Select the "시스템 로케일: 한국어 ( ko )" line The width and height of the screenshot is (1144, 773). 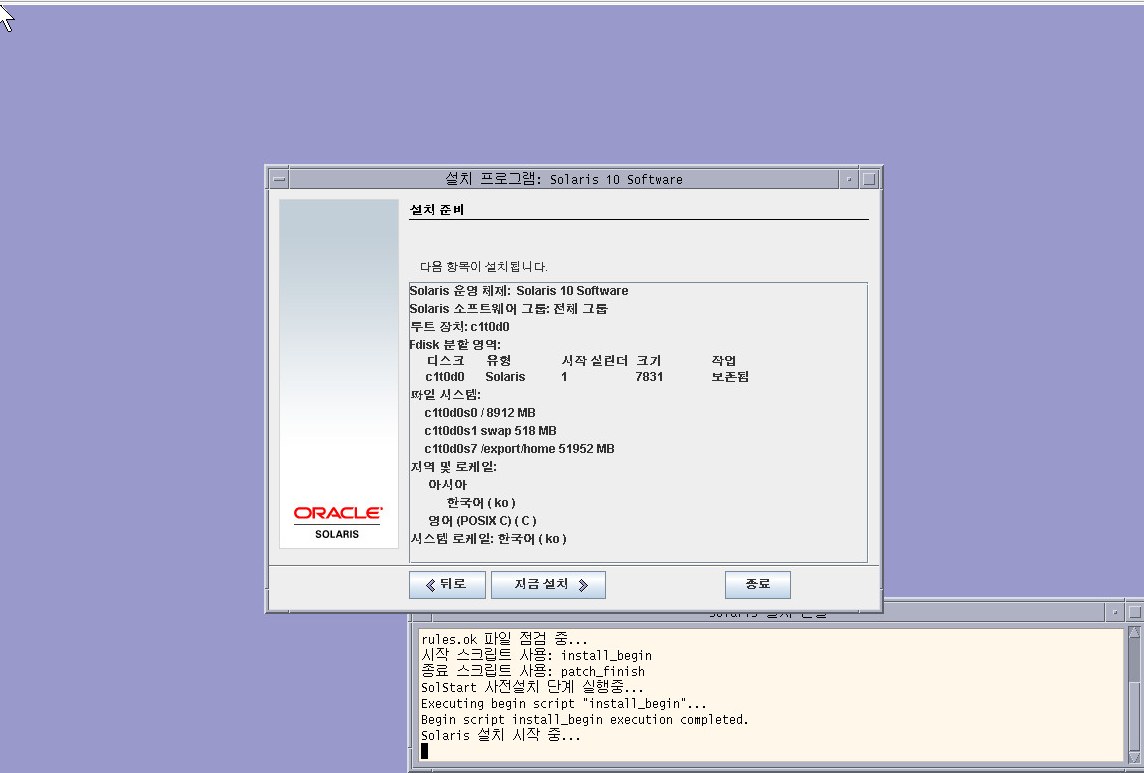click(x=489, y=539)
